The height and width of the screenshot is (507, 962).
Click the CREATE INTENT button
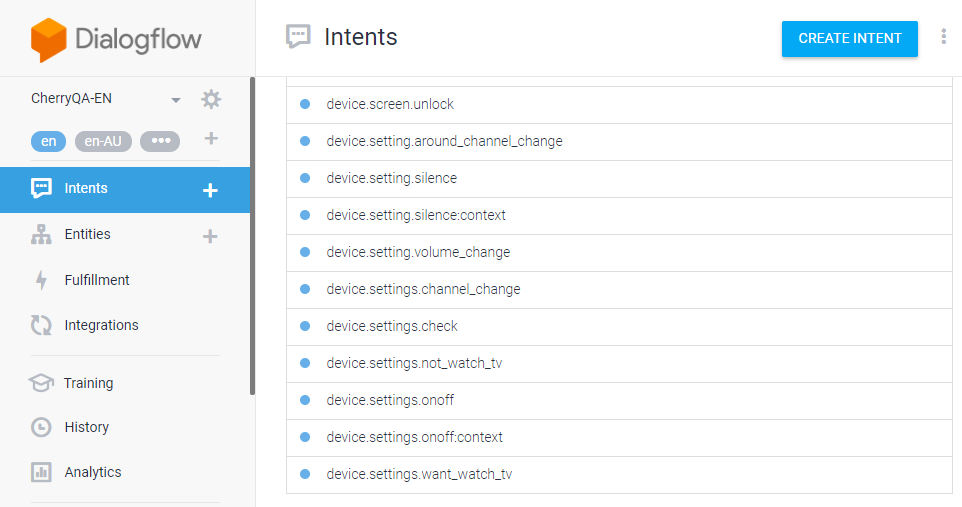coord(850,39)
